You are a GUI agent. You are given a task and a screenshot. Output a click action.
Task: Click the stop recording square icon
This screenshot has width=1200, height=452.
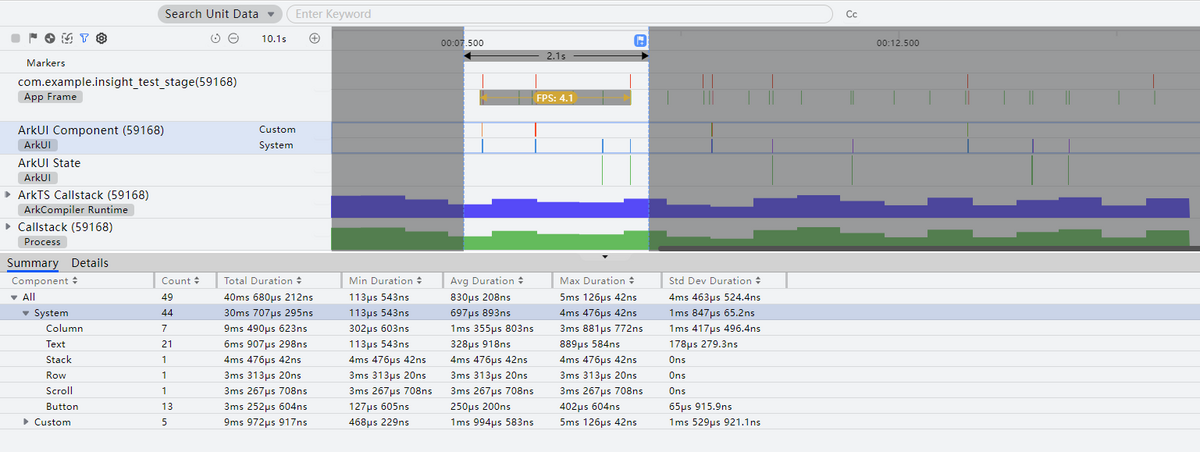[x=15, y=38]
